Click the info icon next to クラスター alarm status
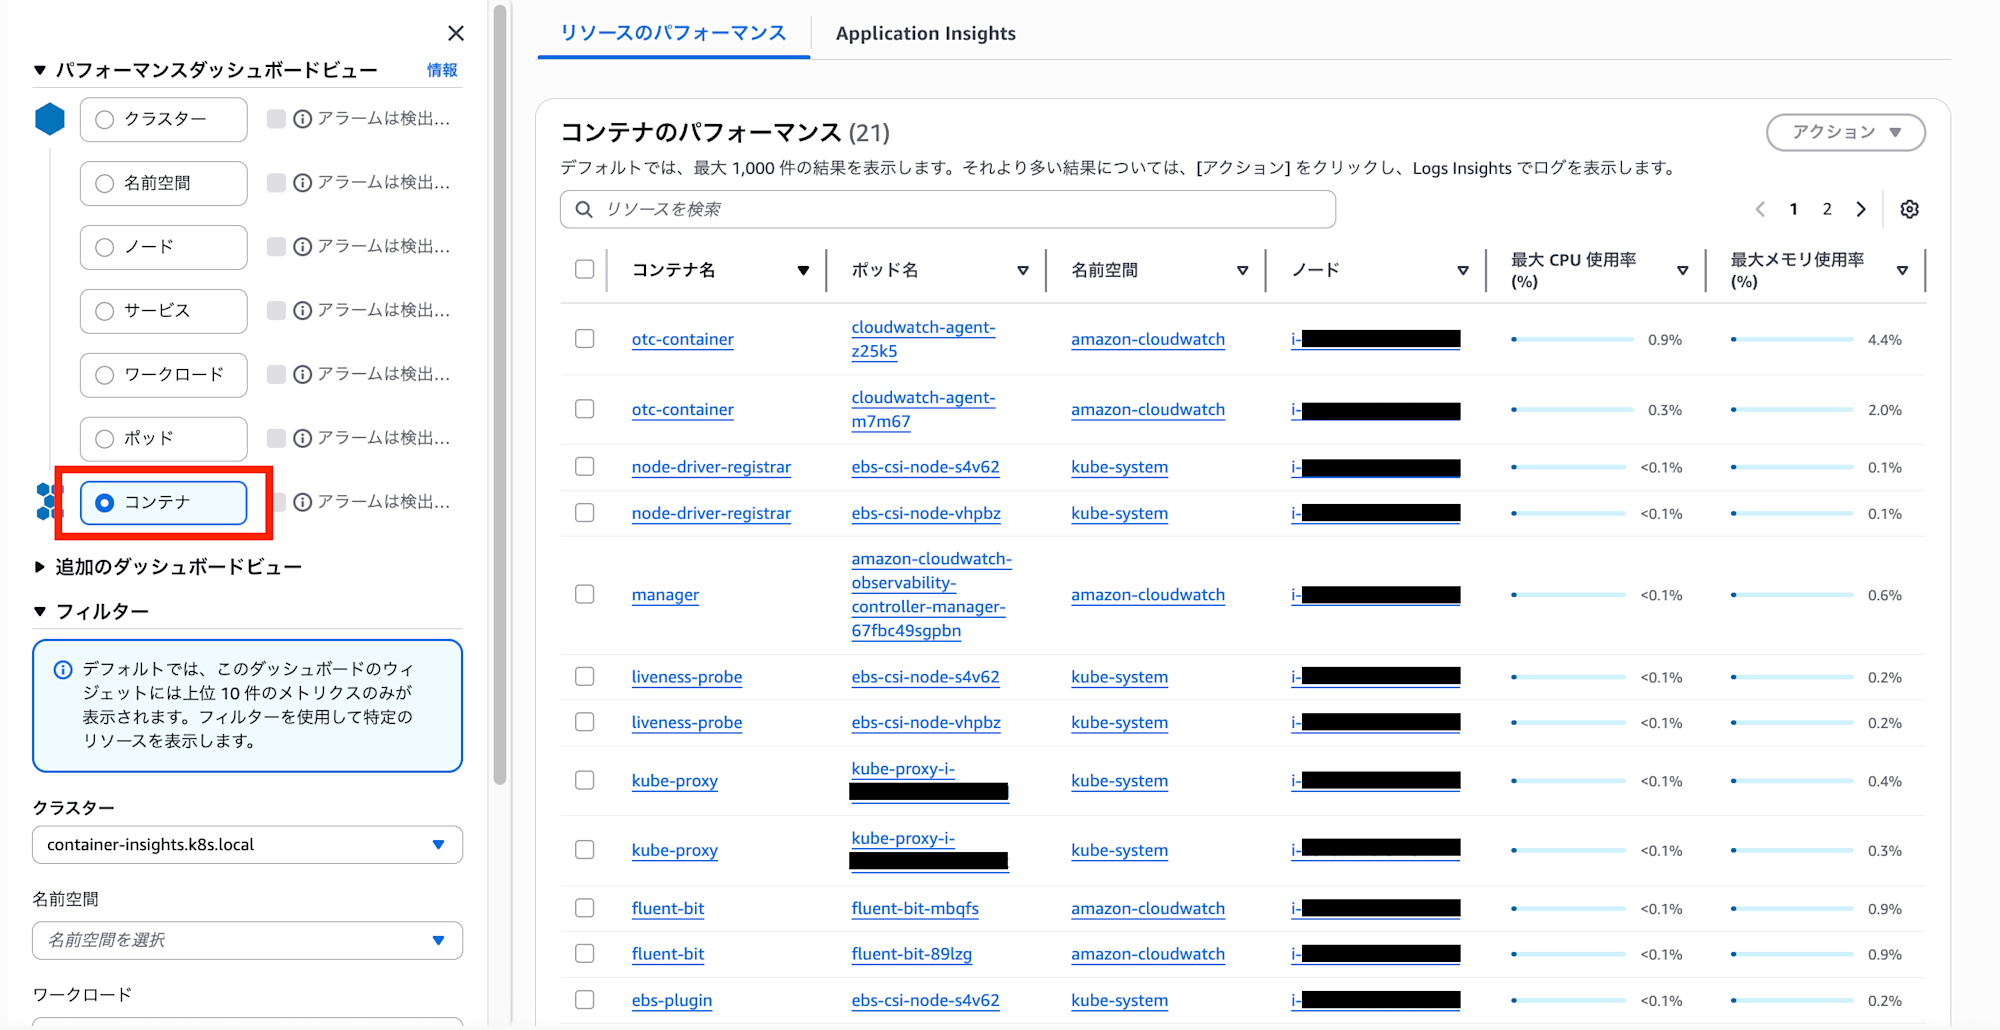This screenshot has width=2000, height=1030. click(303, 119)
